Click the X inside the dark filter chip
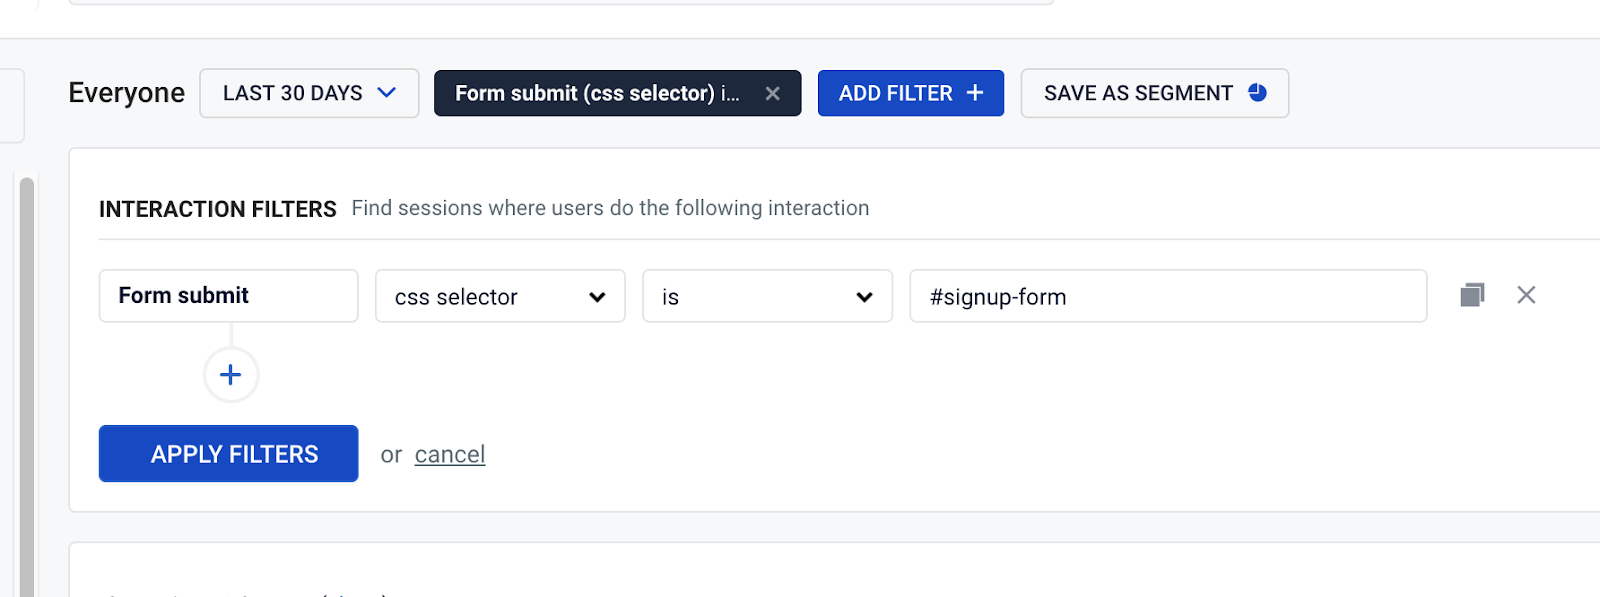 (x=773, y=93)
